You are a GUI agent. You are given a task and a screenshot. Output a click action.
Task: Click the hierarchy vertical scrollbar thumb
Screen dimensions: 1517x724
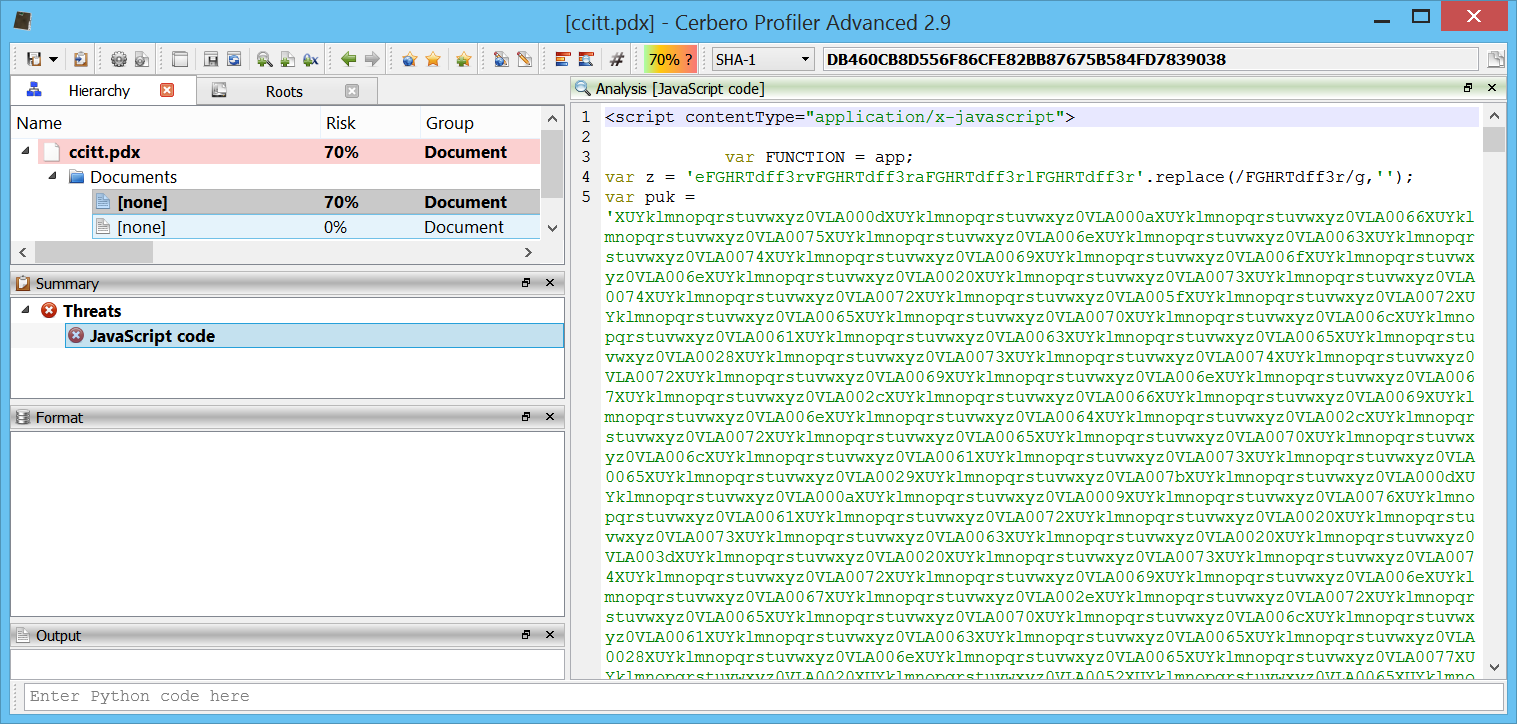coord(551,165)
